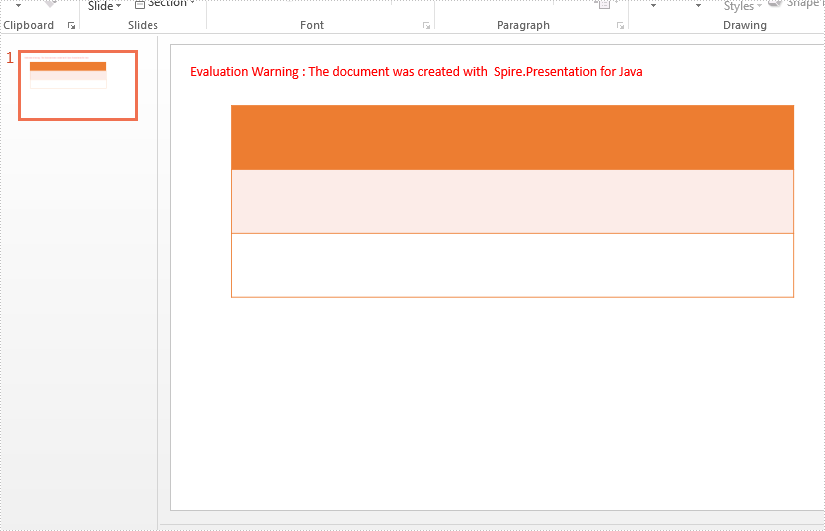Click the Shape fill icon in Drawing
Image resolution: width=825 pixels, height=531 pixels.
point(776,4)
